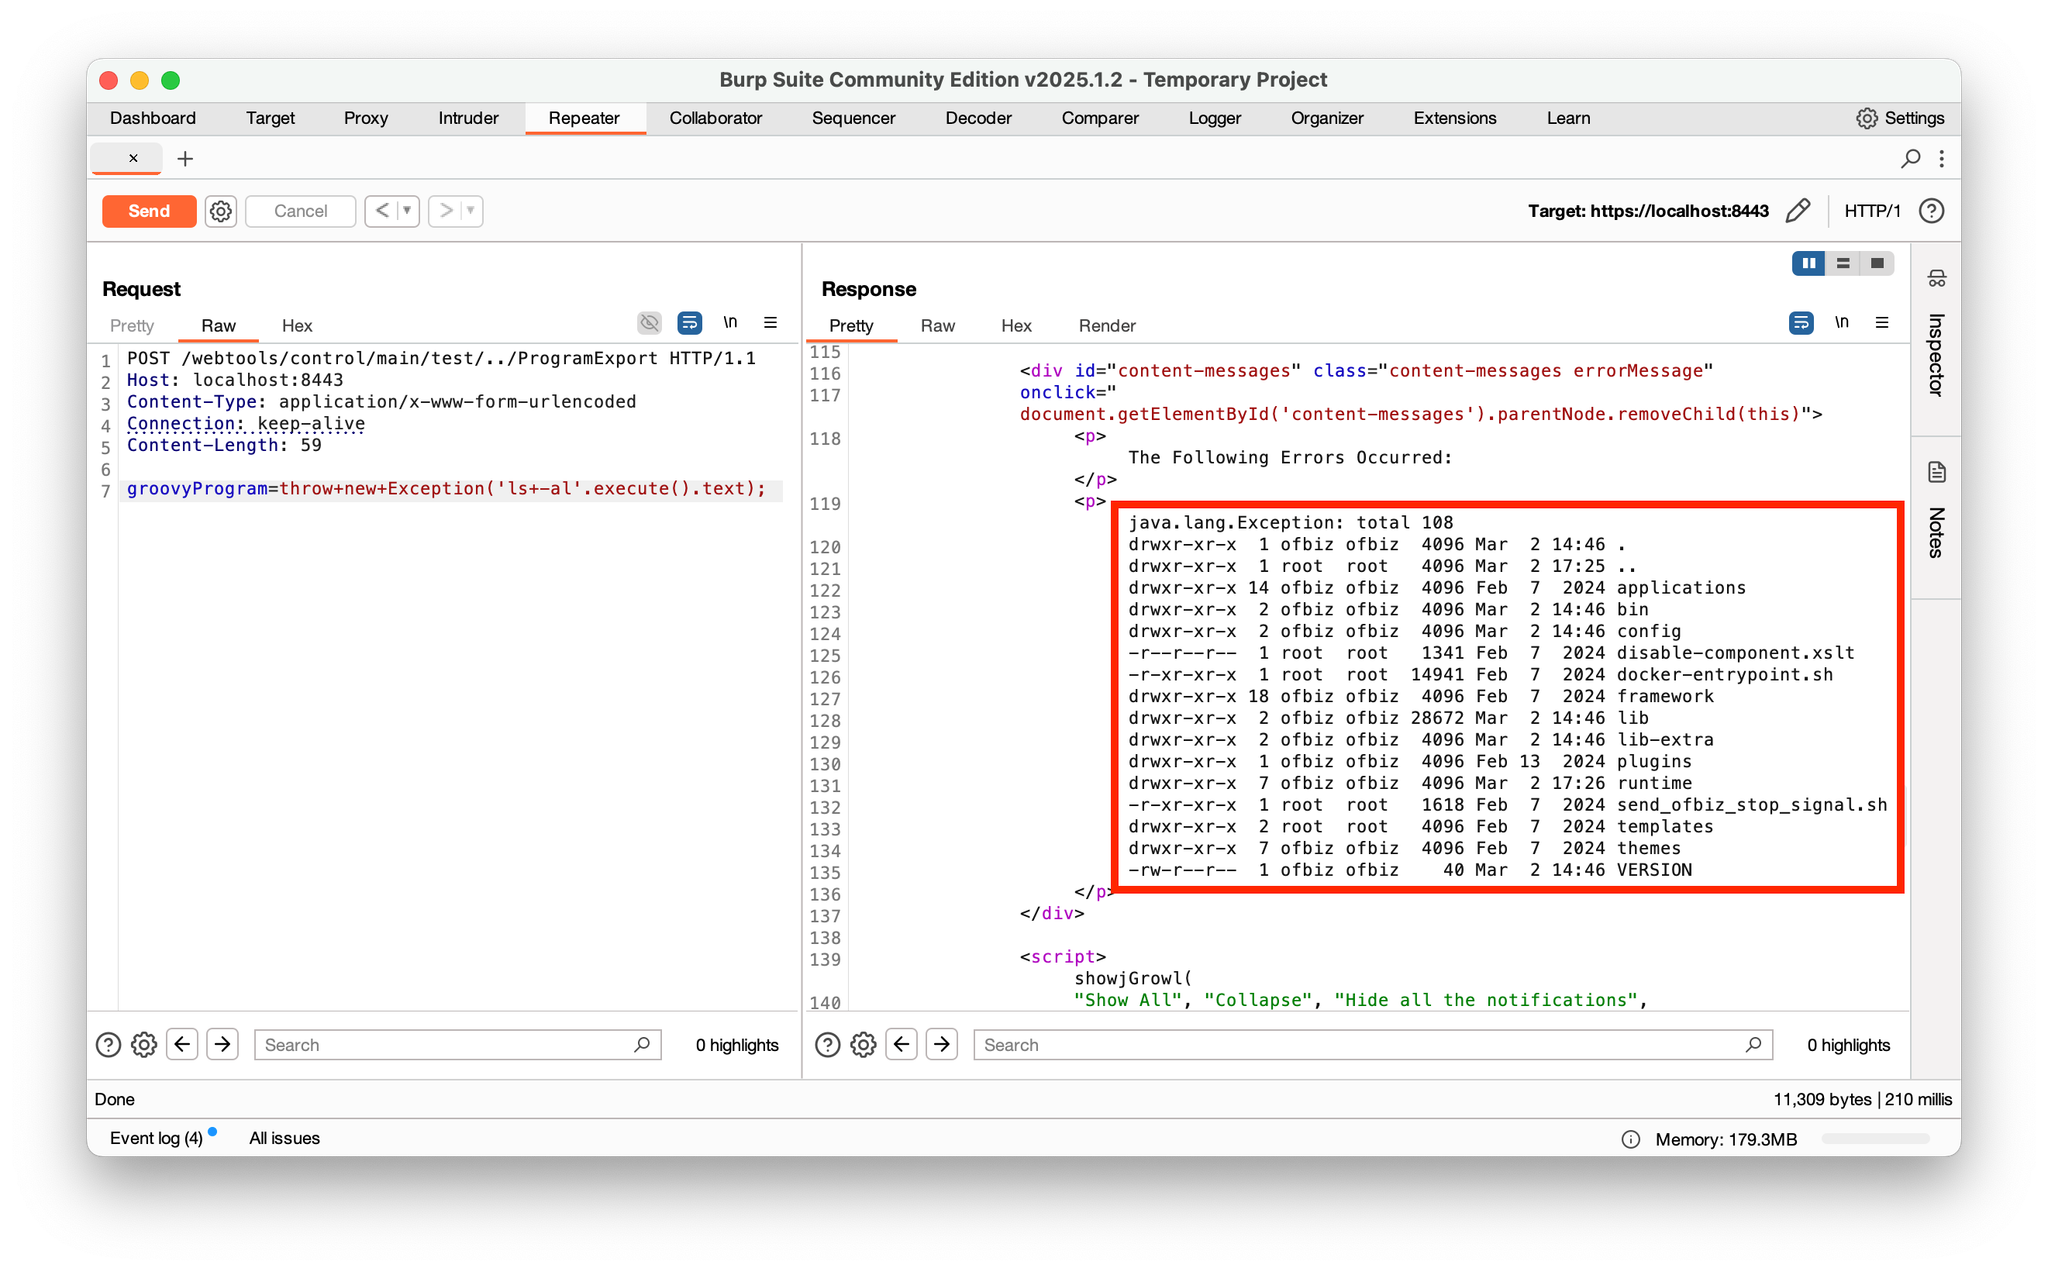Jump to next request search match
Image resolution: width=2048 pixels, height=1271 pixels.
pos(222,1045)
